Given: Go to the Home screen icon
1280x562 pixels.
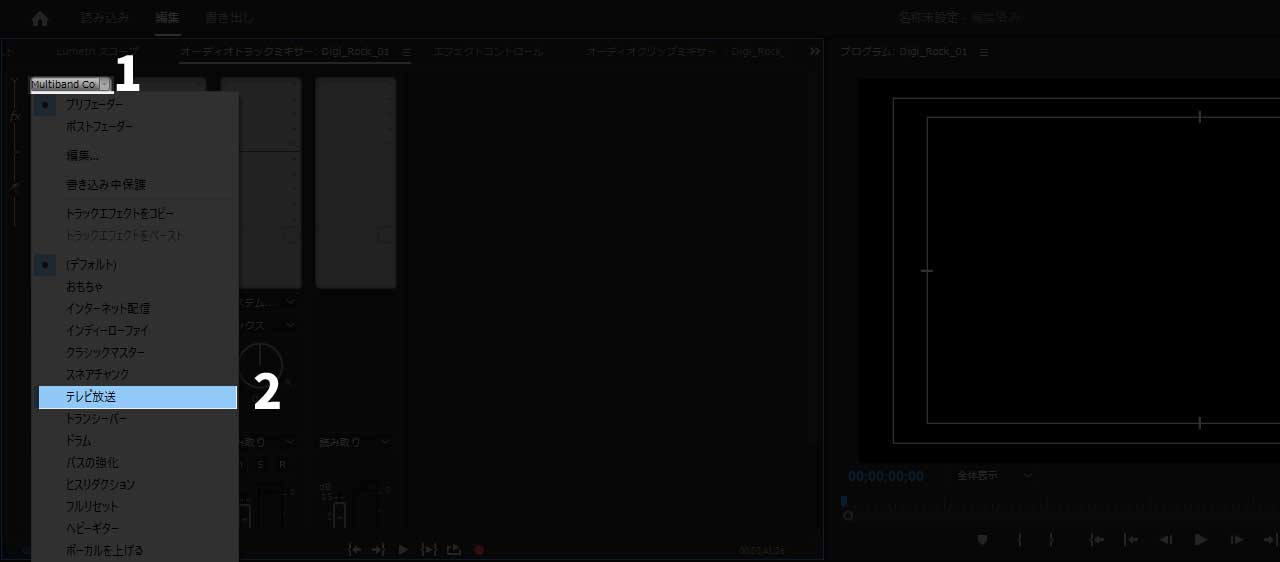Looking at the screenshot, I should 40,18.
